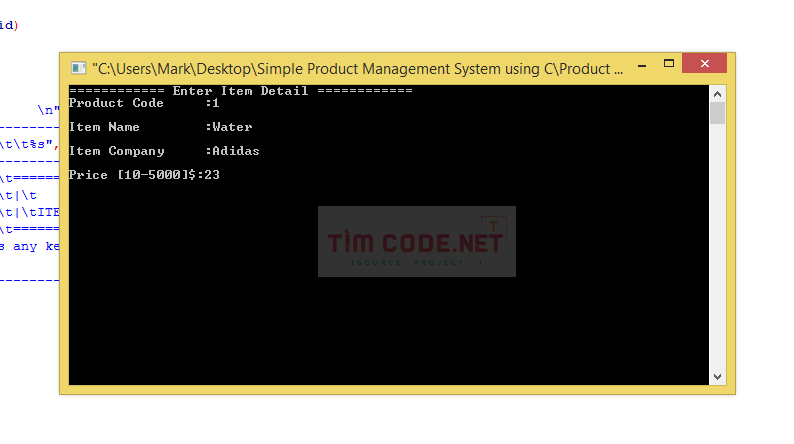Click the 'Enter Item Detail' header line

(241, 91)
